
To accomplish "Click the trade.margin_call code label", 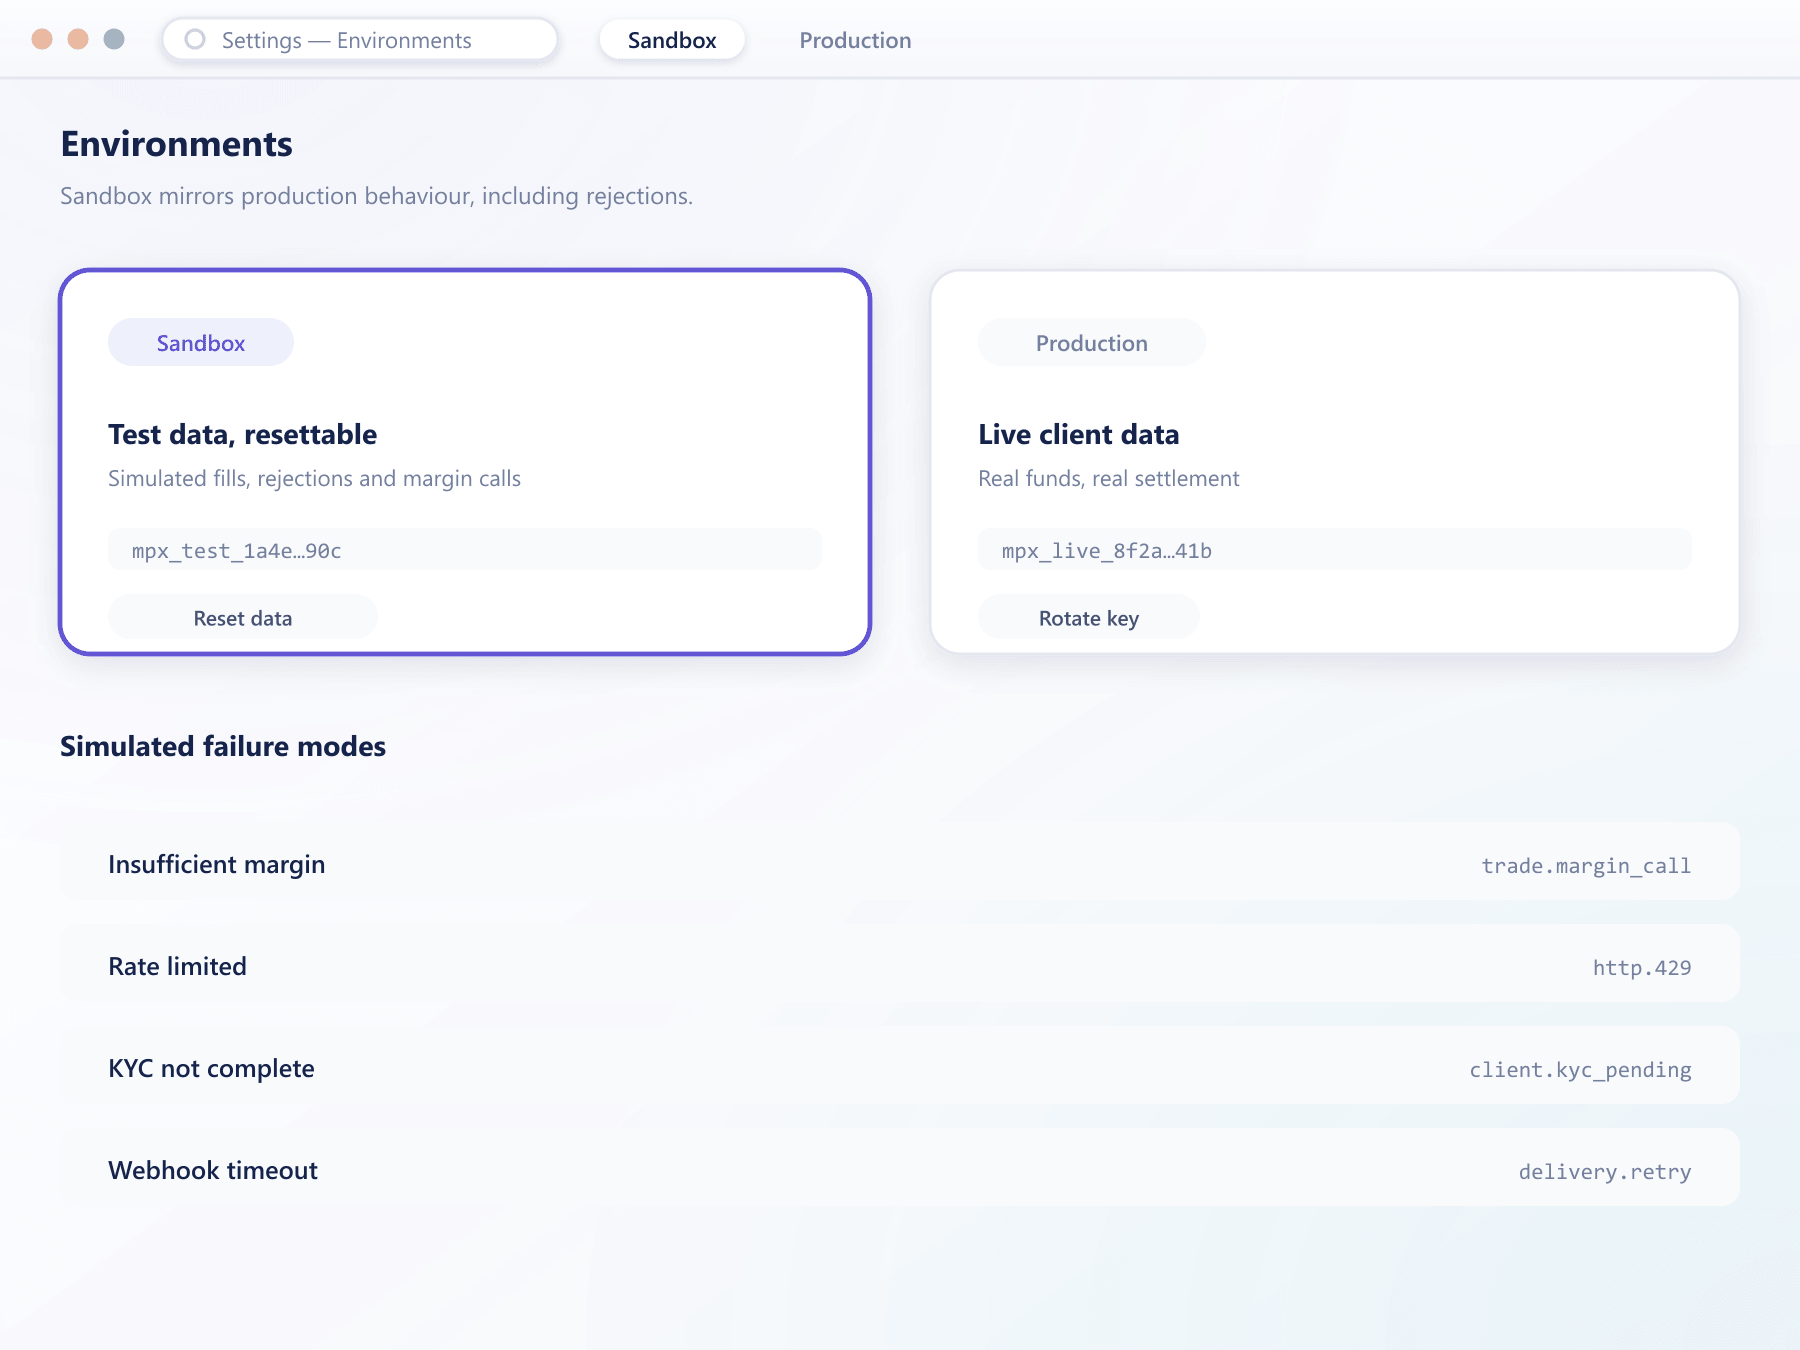I will click(1586, 866).
